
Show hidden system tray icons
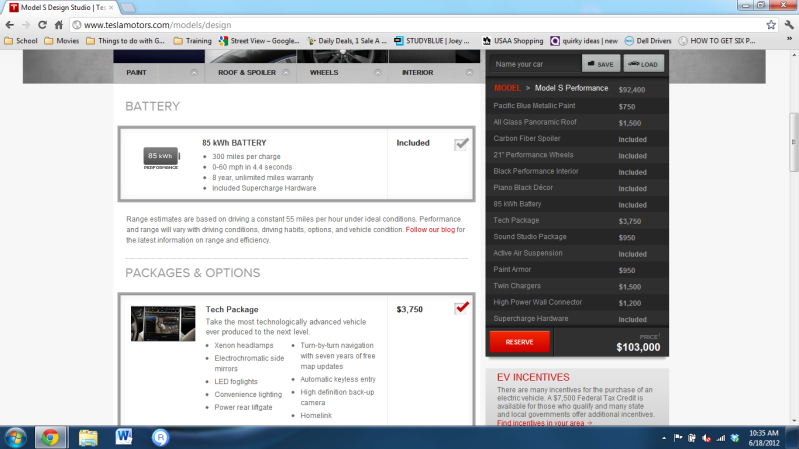click(x=664, y=438)
